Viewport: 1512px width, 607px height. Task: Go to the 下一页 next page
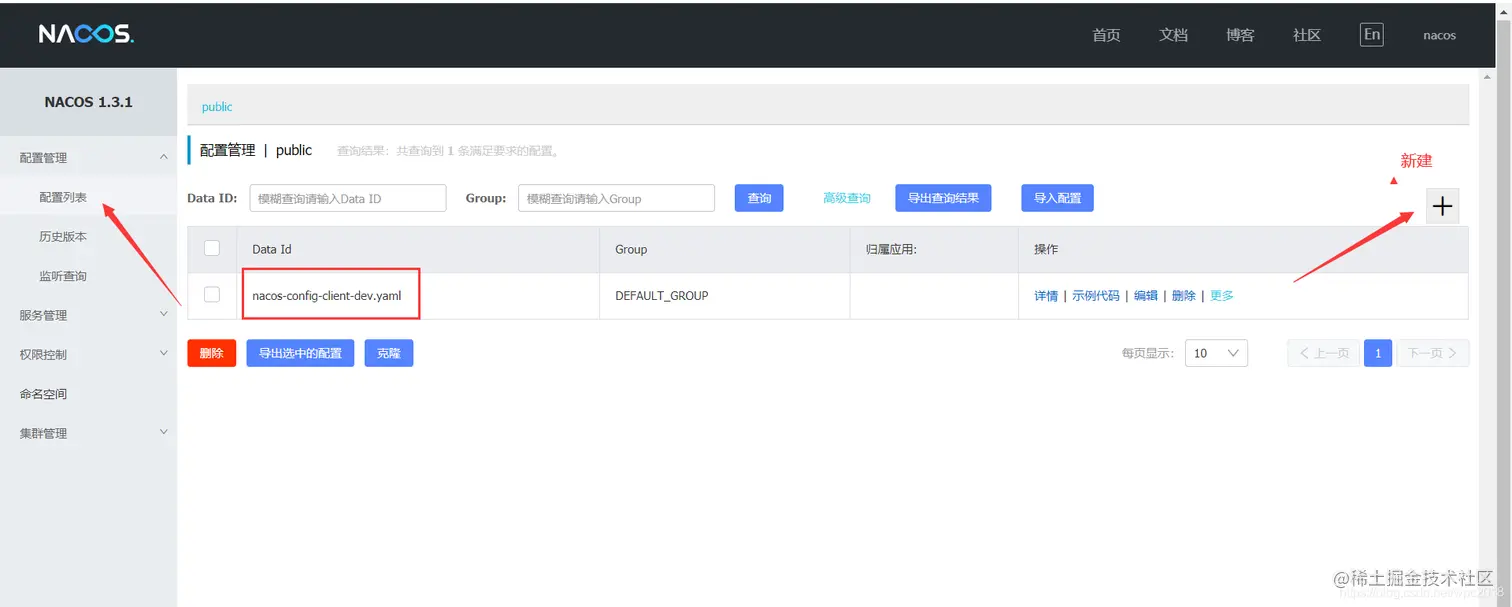[1433, 353]
